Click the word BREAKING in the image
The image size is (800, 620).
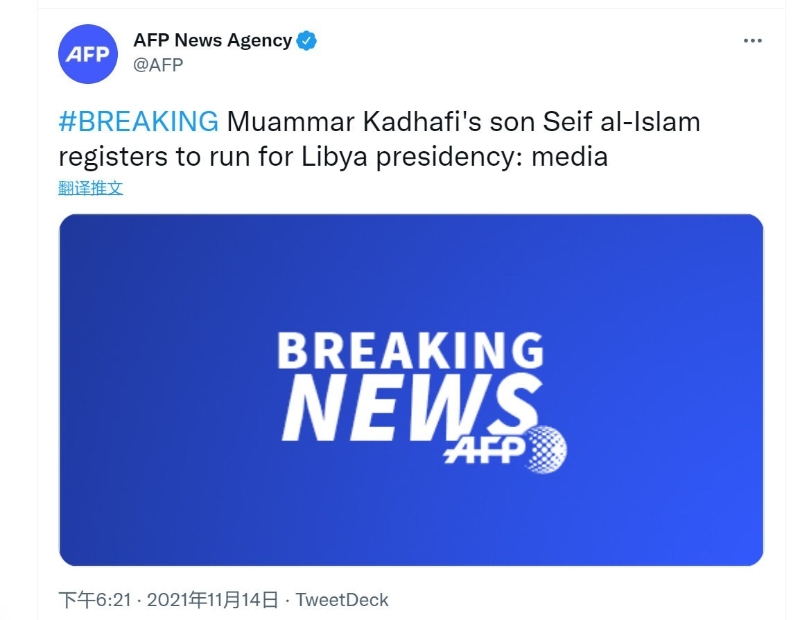coord(410,352)
